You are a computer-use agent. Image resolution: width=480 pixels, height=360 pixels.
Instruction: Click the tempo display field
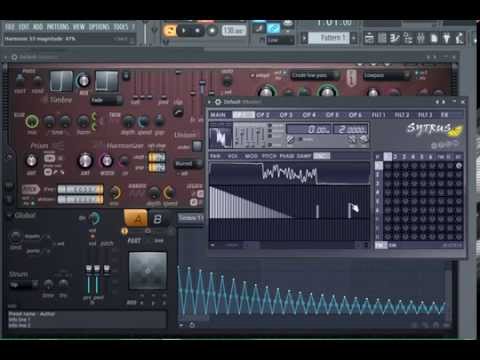tap(234, 31)
